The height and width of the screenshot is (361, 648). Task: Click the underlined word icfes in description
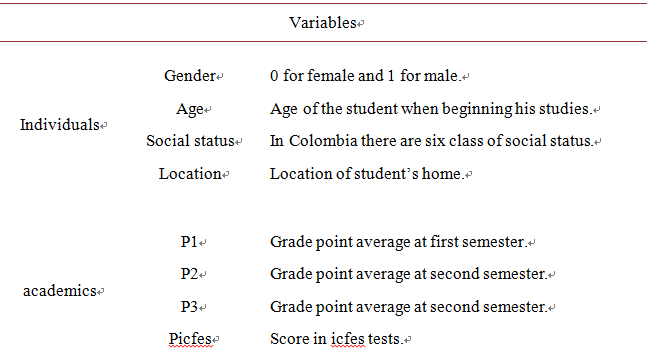pyautogui.click(x=348, y=339)
